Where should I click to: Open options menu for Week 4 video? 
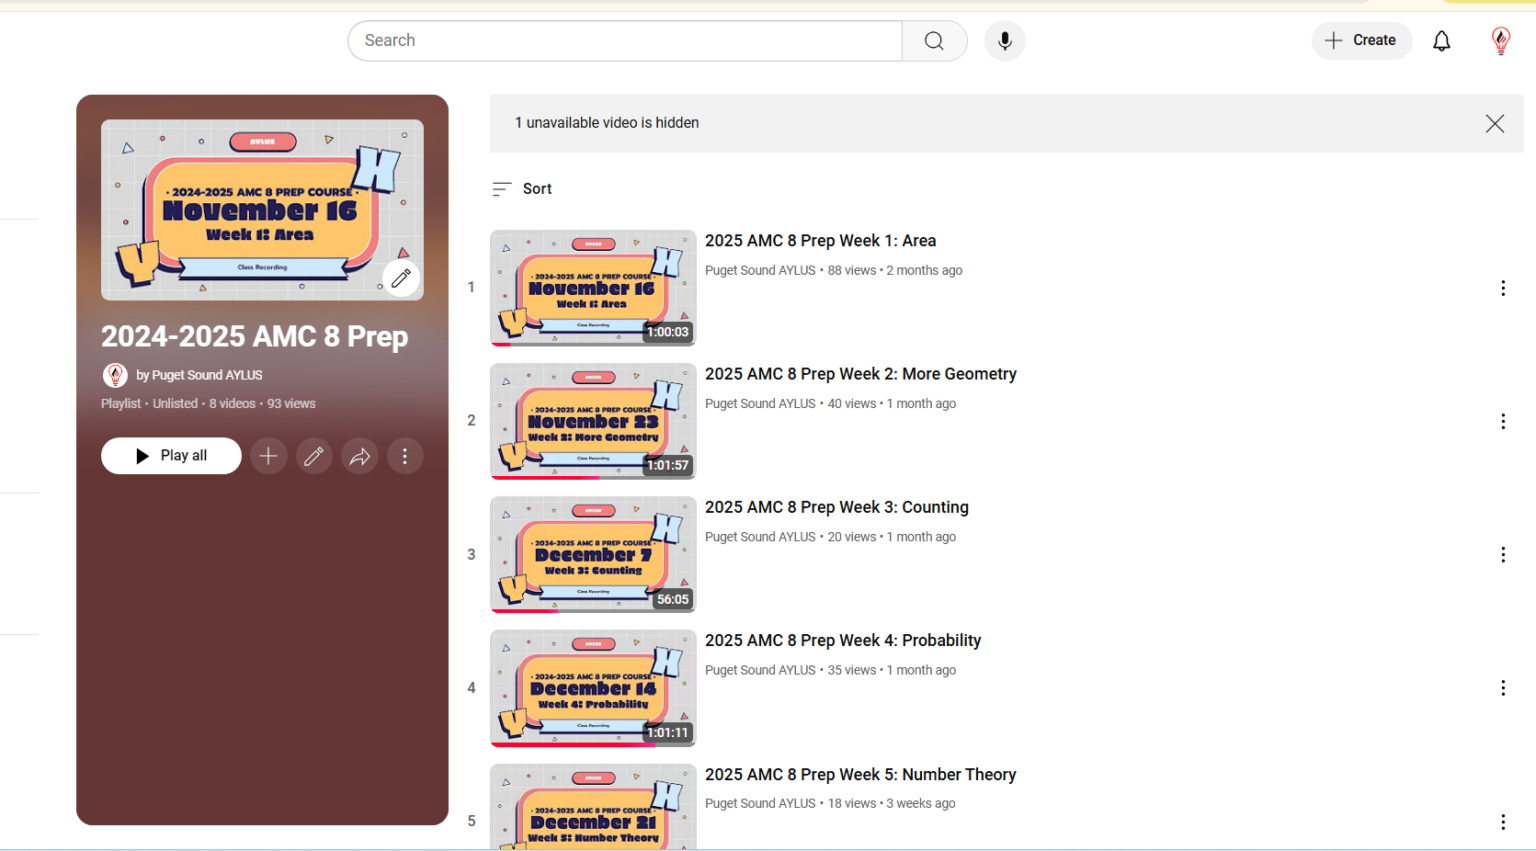(1502, 688)
